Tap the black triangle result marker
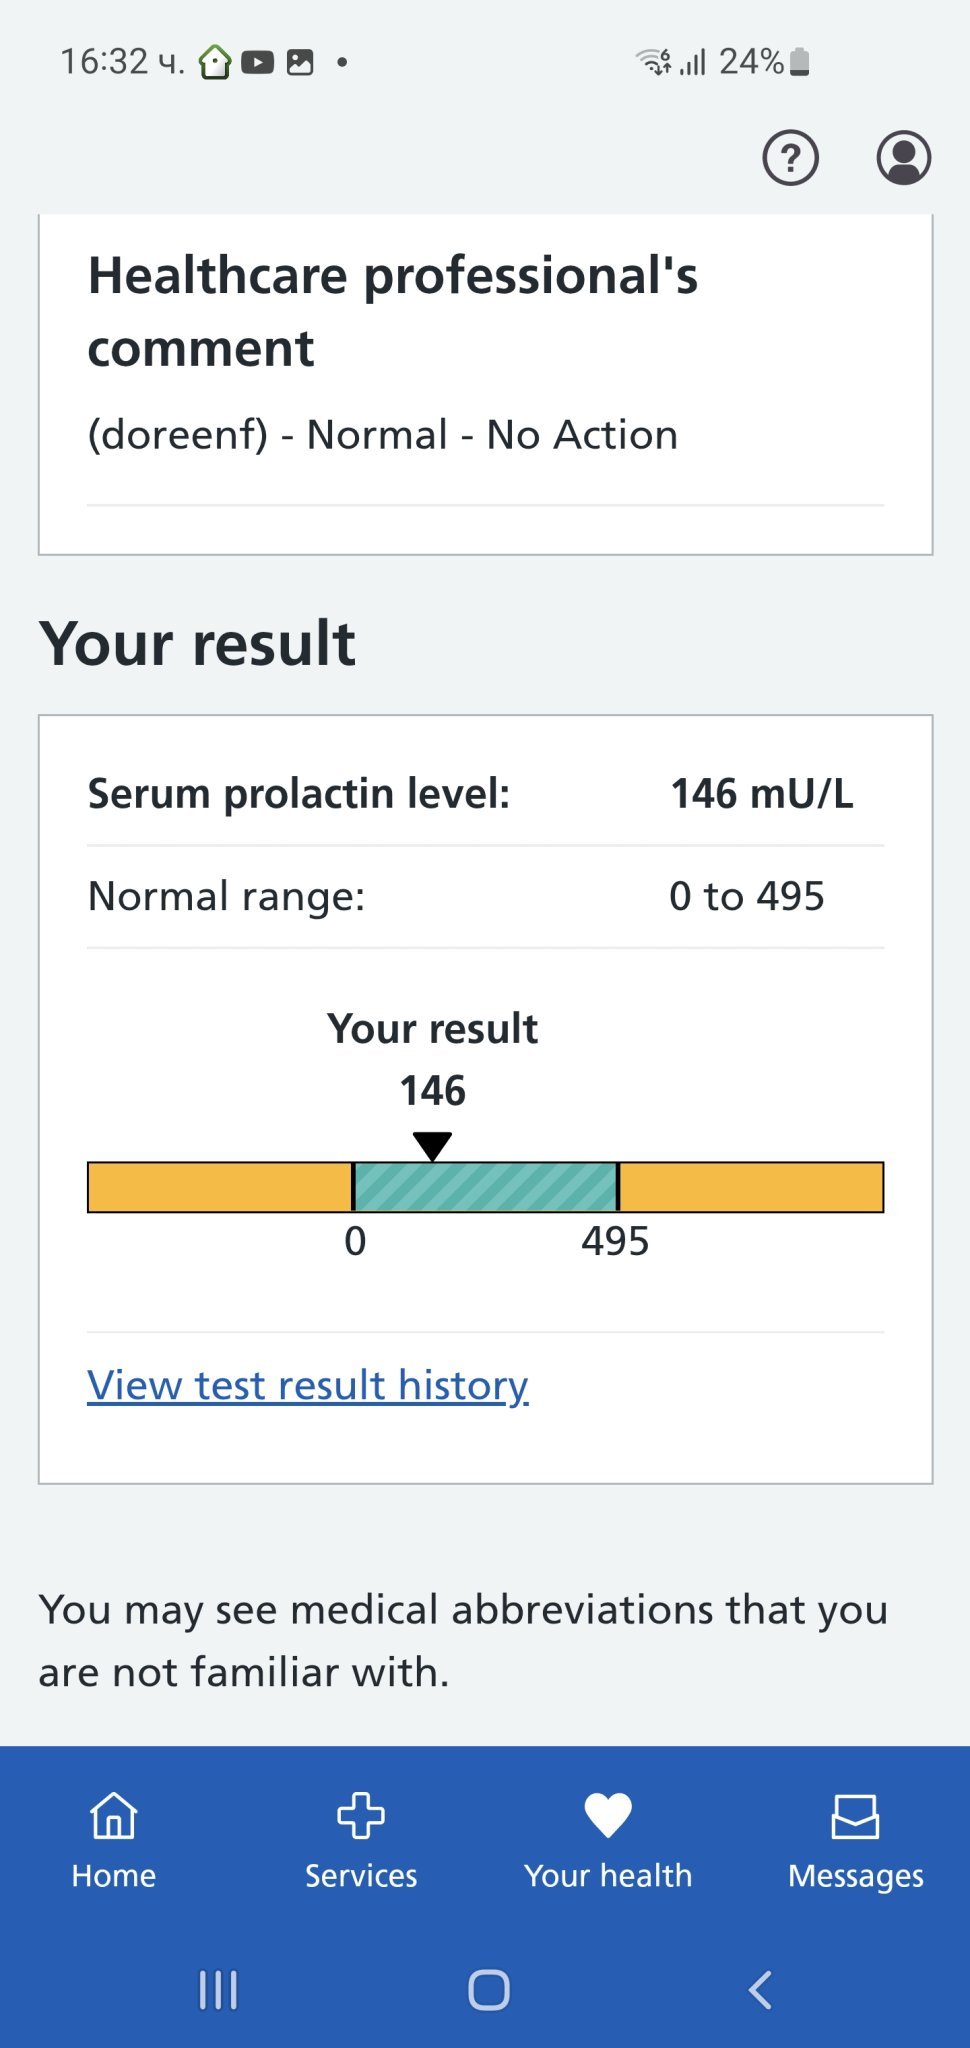Image resolution: width=970 pixels, height=2048 pixels. pos(432,1145)
